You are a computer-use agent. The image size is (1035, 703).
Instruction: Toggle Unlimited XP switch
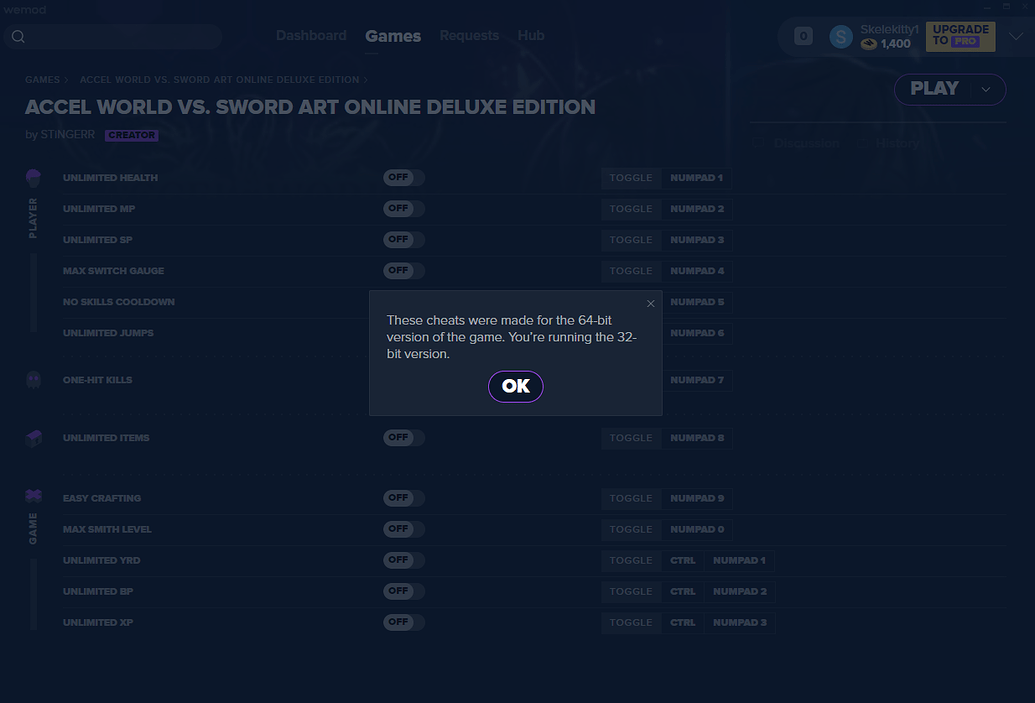[x=403, y=622]
